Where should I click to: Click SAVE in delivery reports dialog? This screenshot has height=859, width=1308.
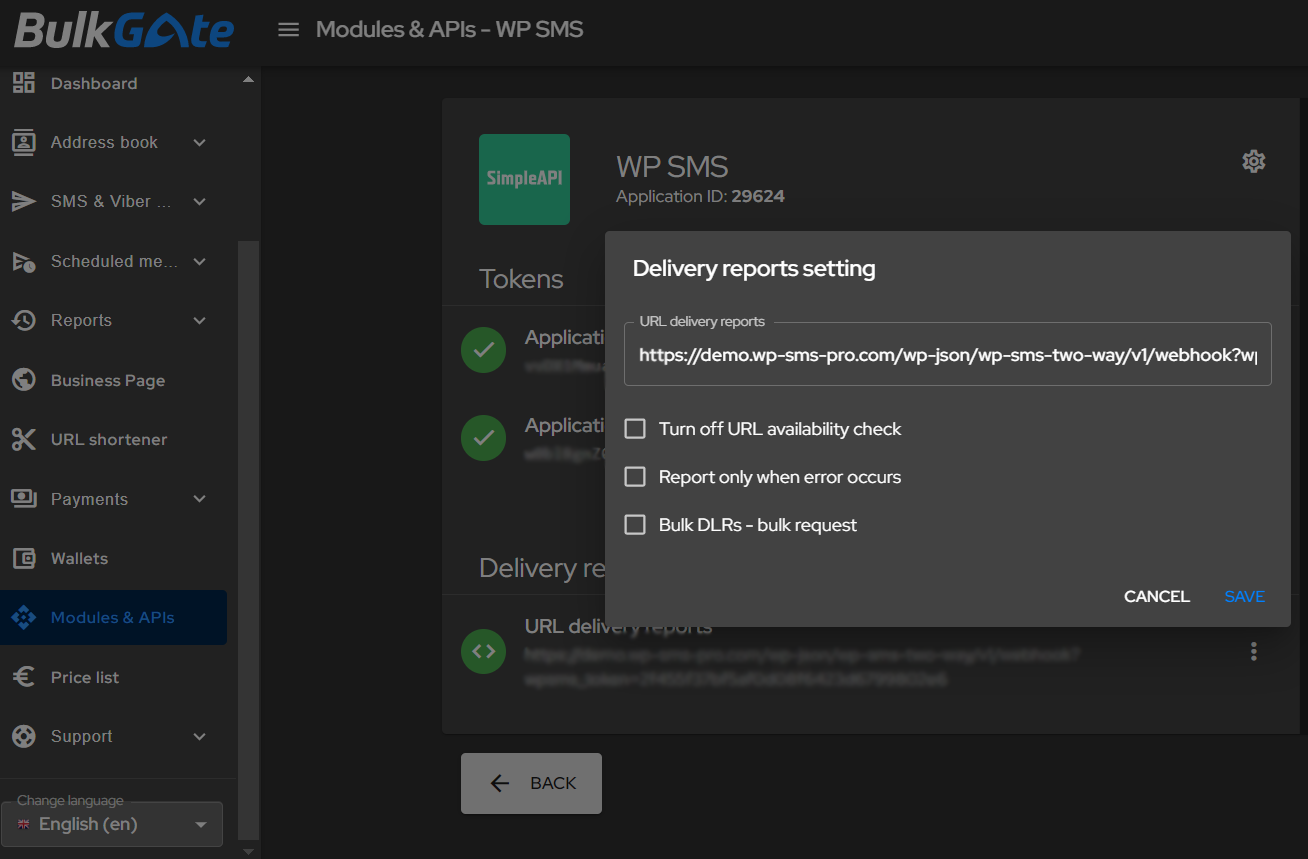pyautogui.click(x=1245, y=596)
